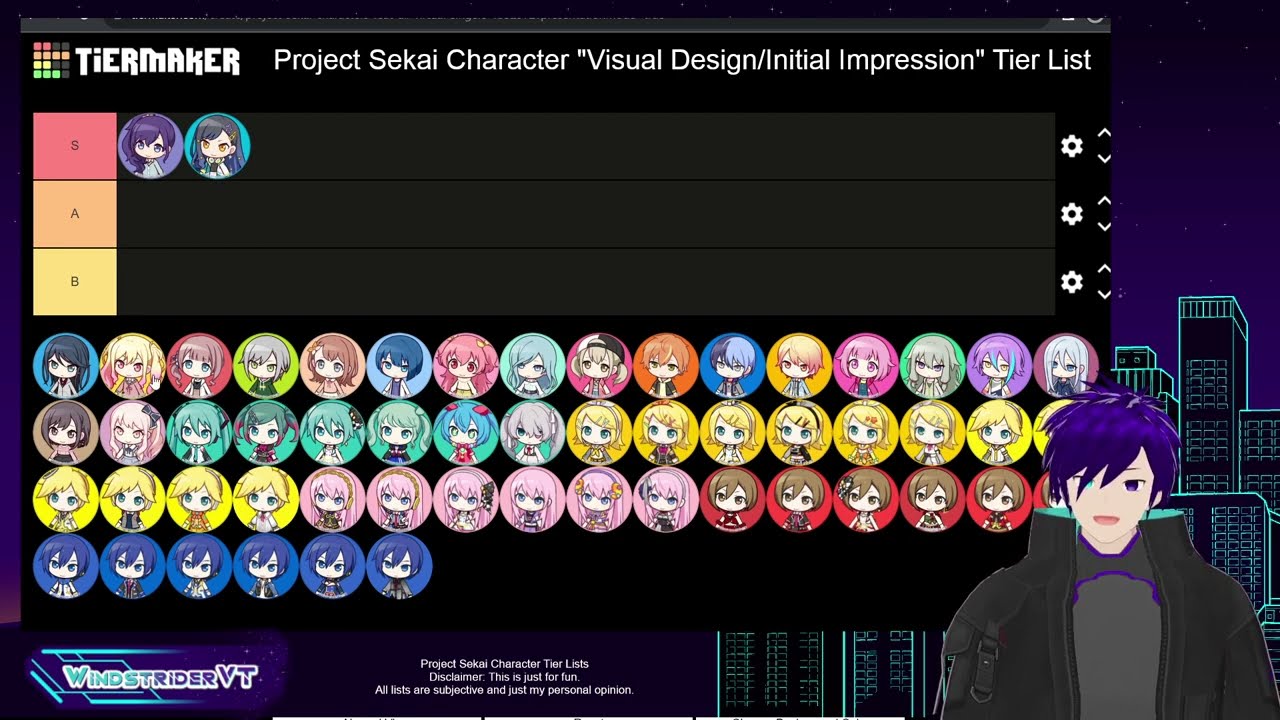
Task: Pick the Rin with large black headband bow
Action: pos(799,433)
